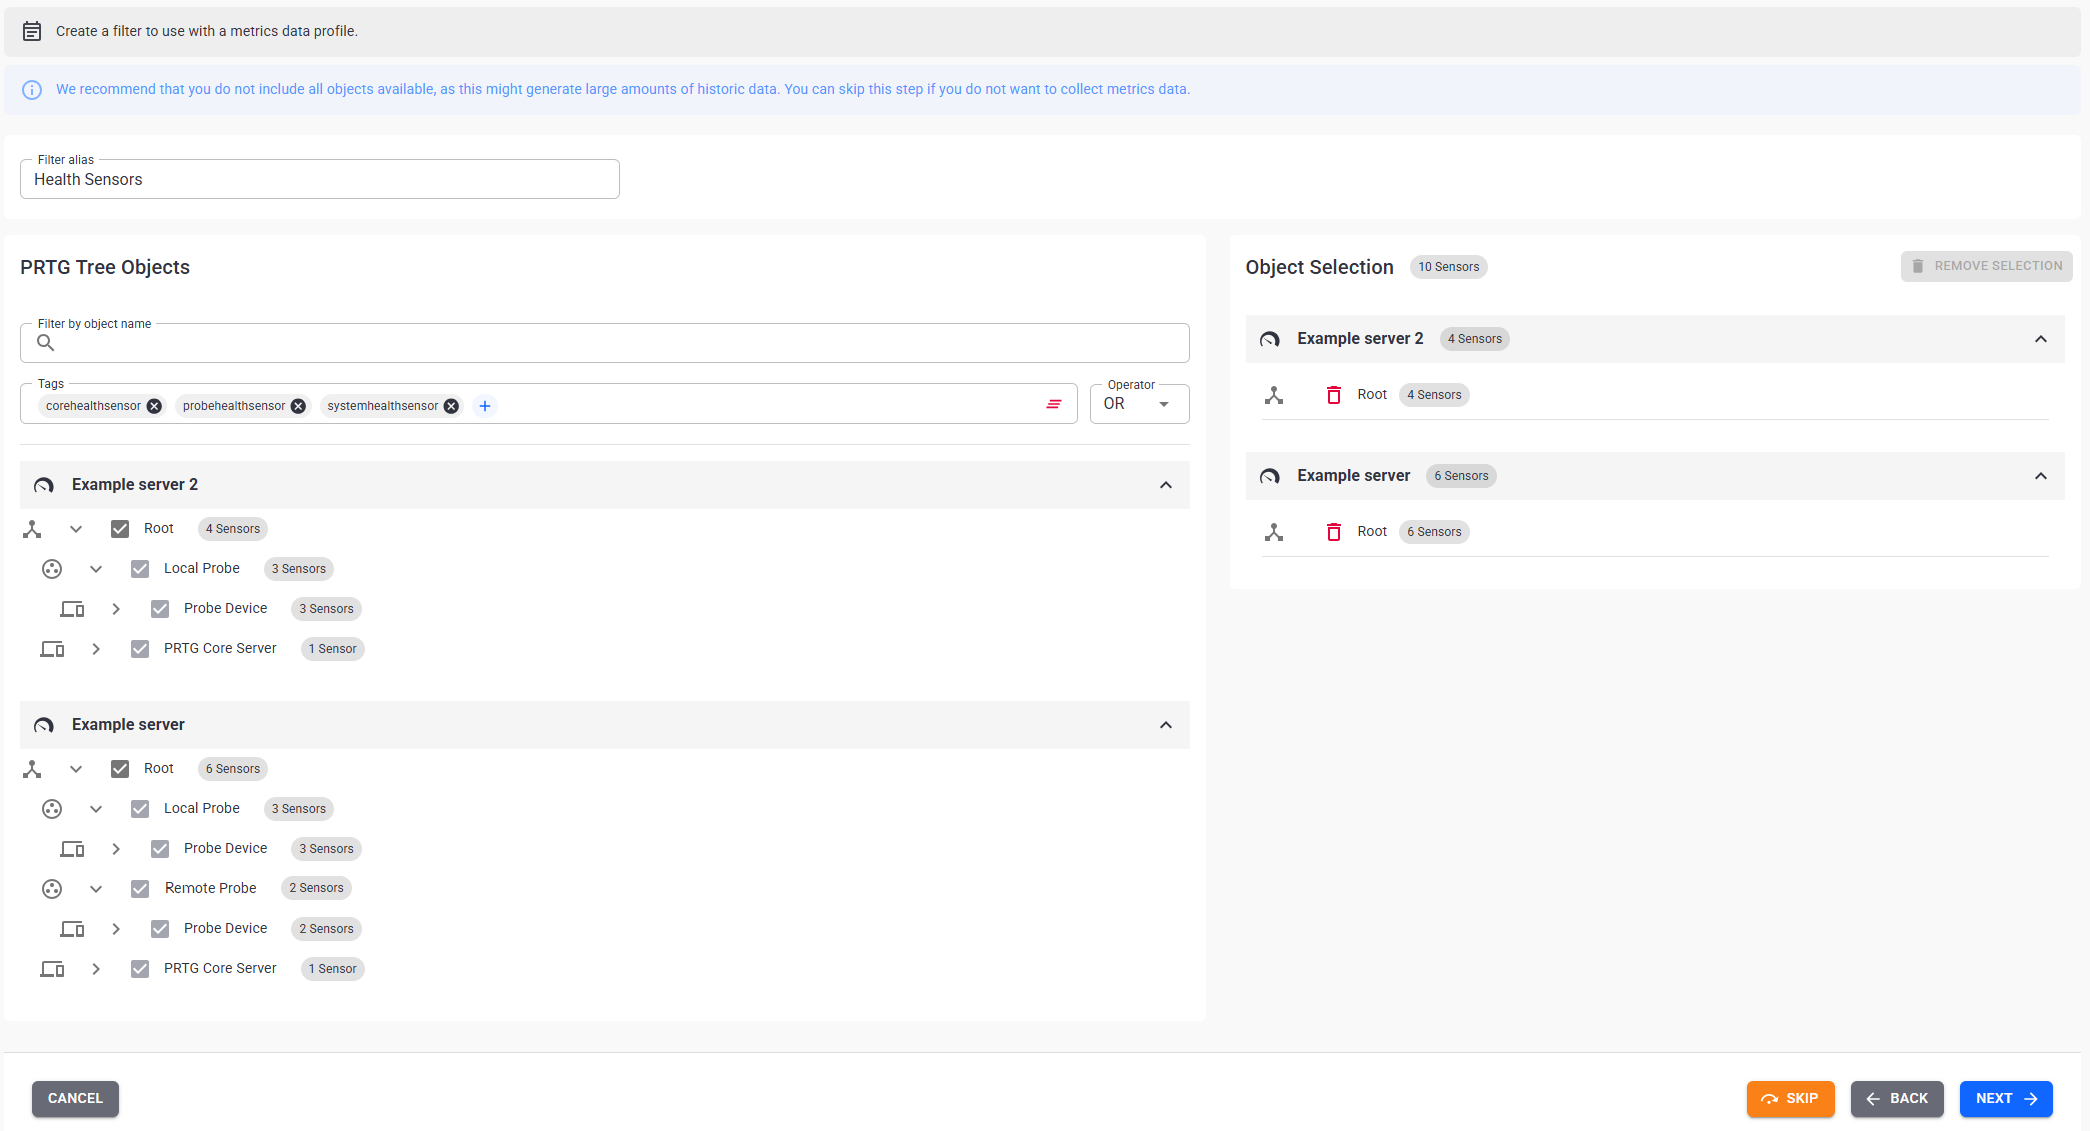Focus the Filter by object name field

tap(604, 343)
